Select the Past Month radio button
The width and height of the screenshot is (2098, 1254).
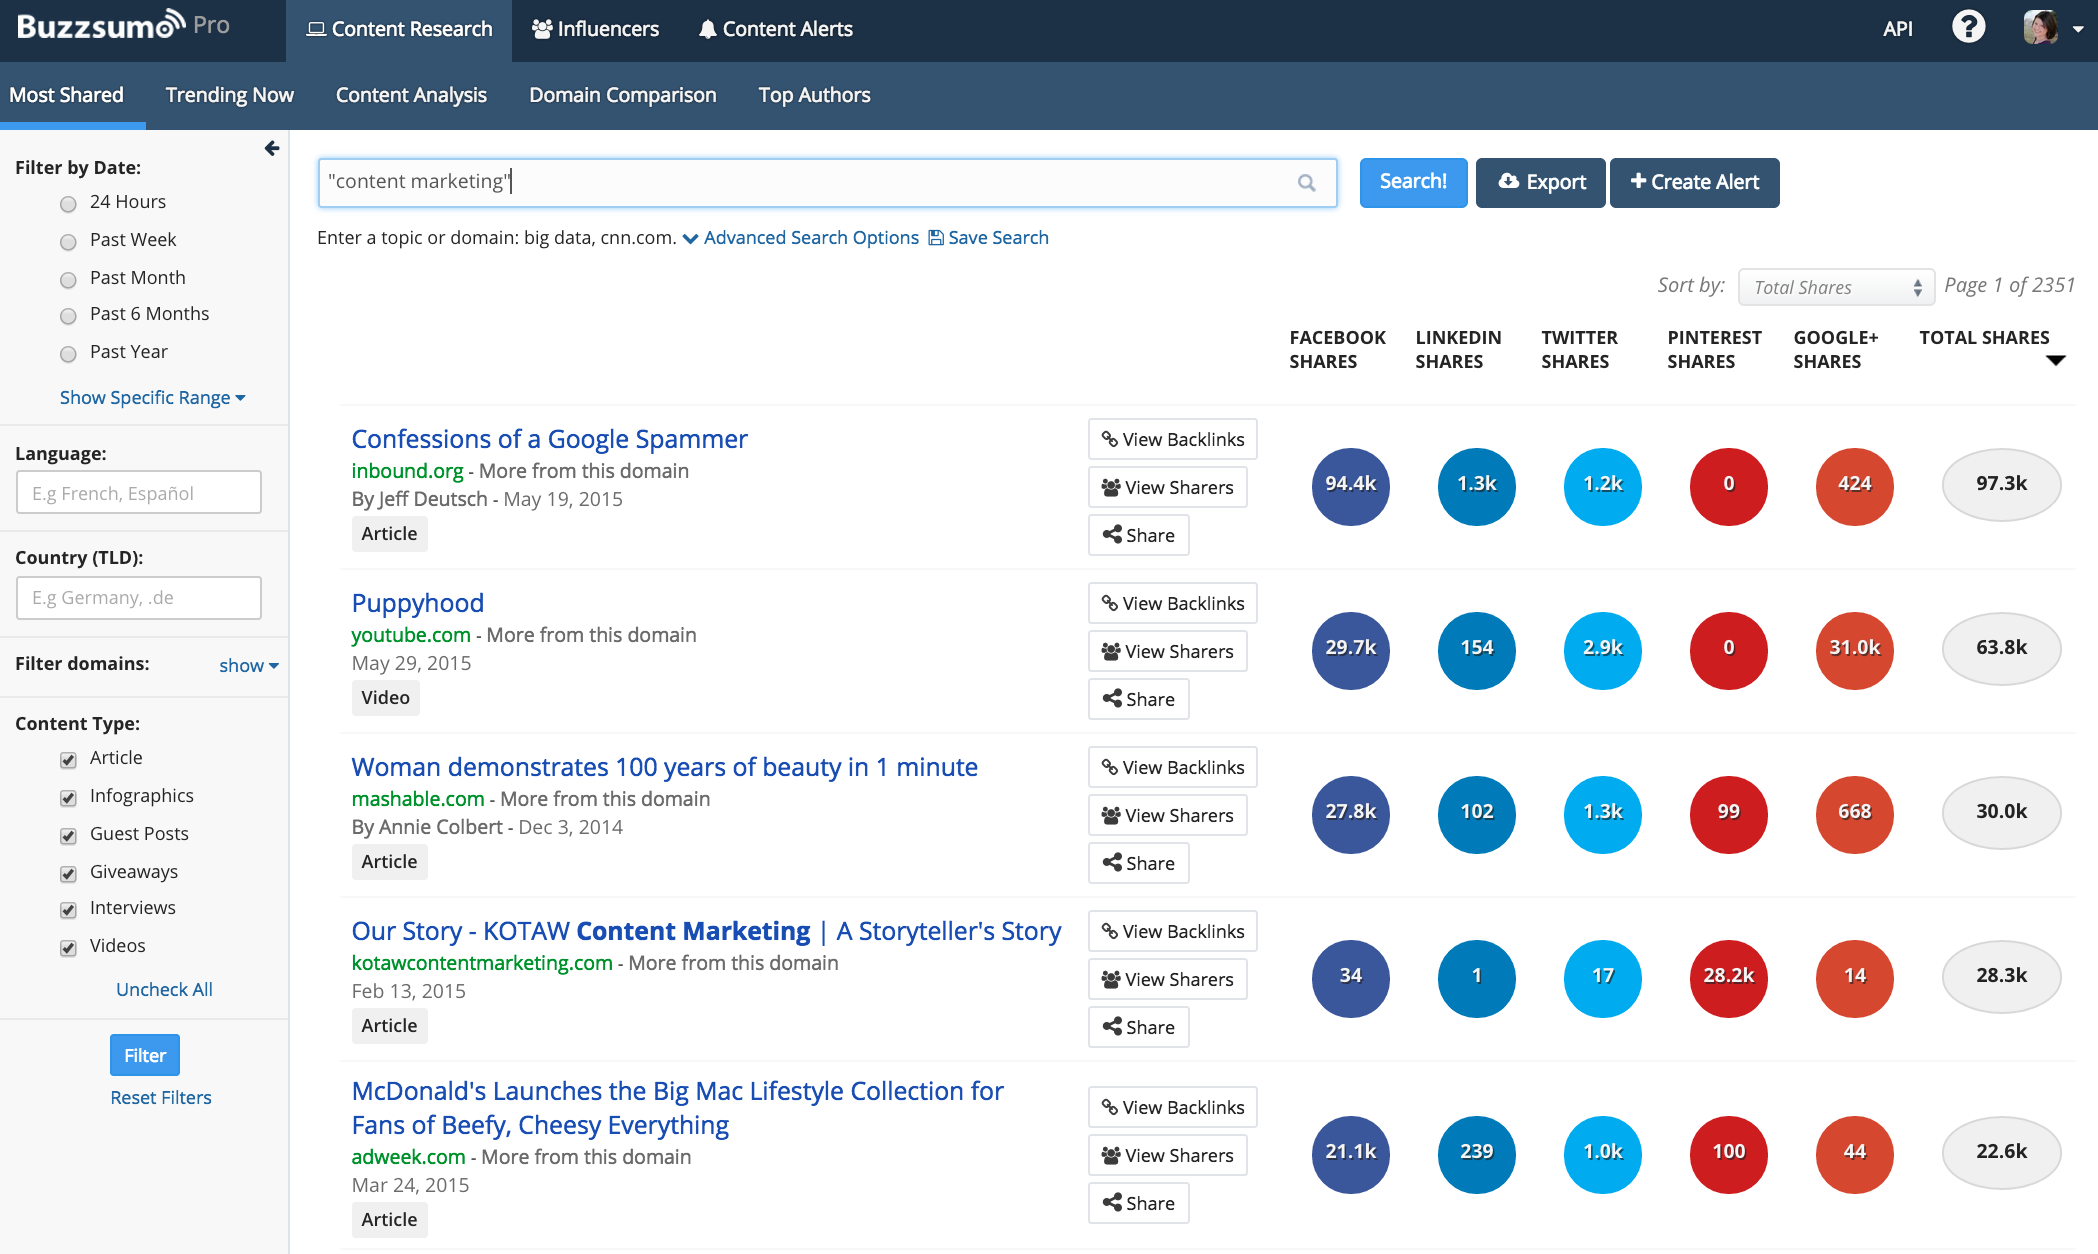coord(68,280)
